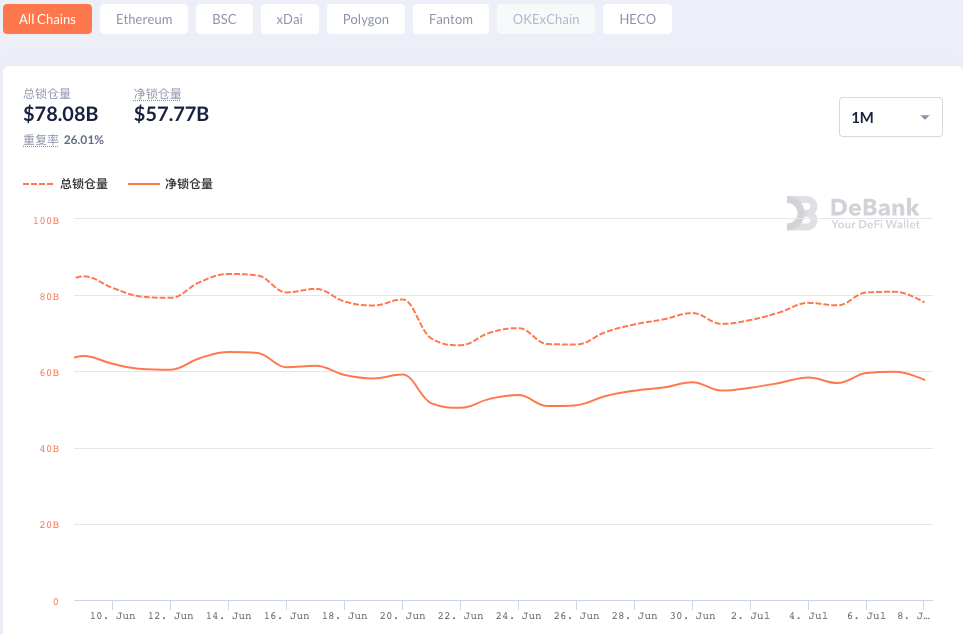963x634 pixels.
Task: Click the 净锁仓量 header label
Action: pyautogui.click(x=158, y=94)
